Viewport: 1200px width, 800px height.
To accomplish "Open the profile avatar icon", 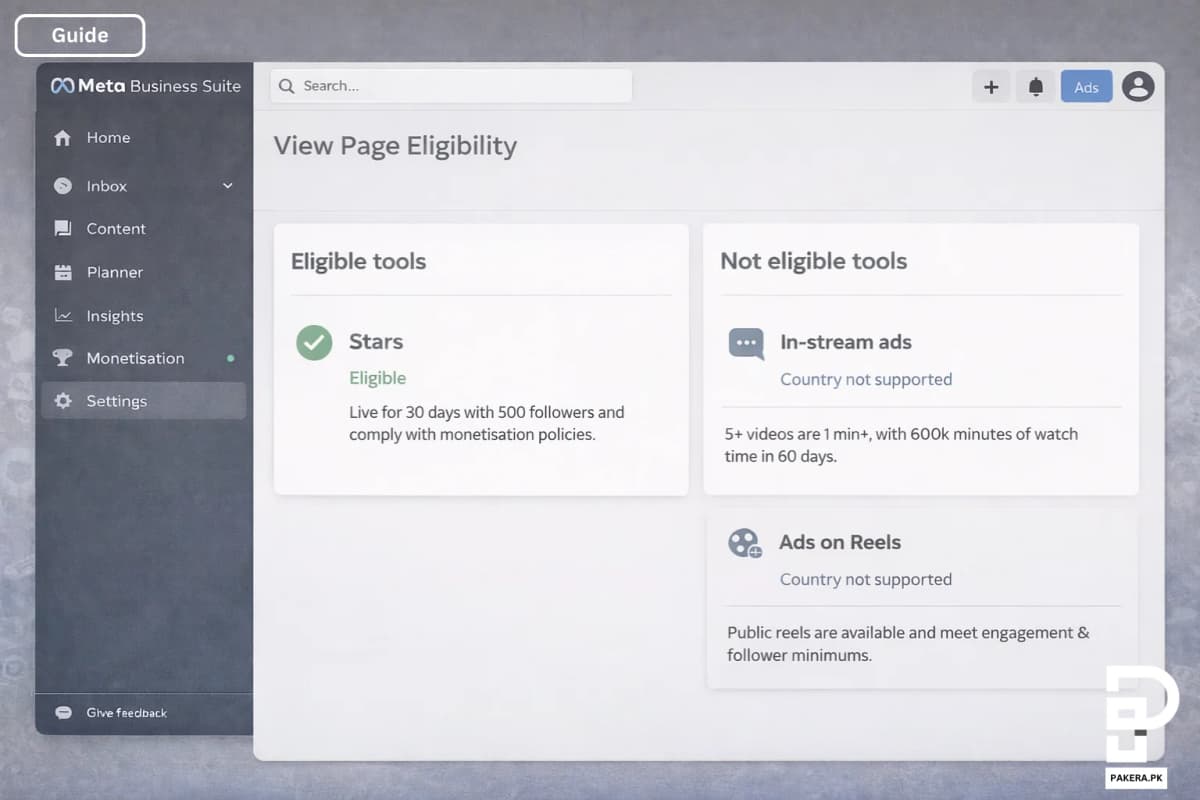I will pos(1138,87).
